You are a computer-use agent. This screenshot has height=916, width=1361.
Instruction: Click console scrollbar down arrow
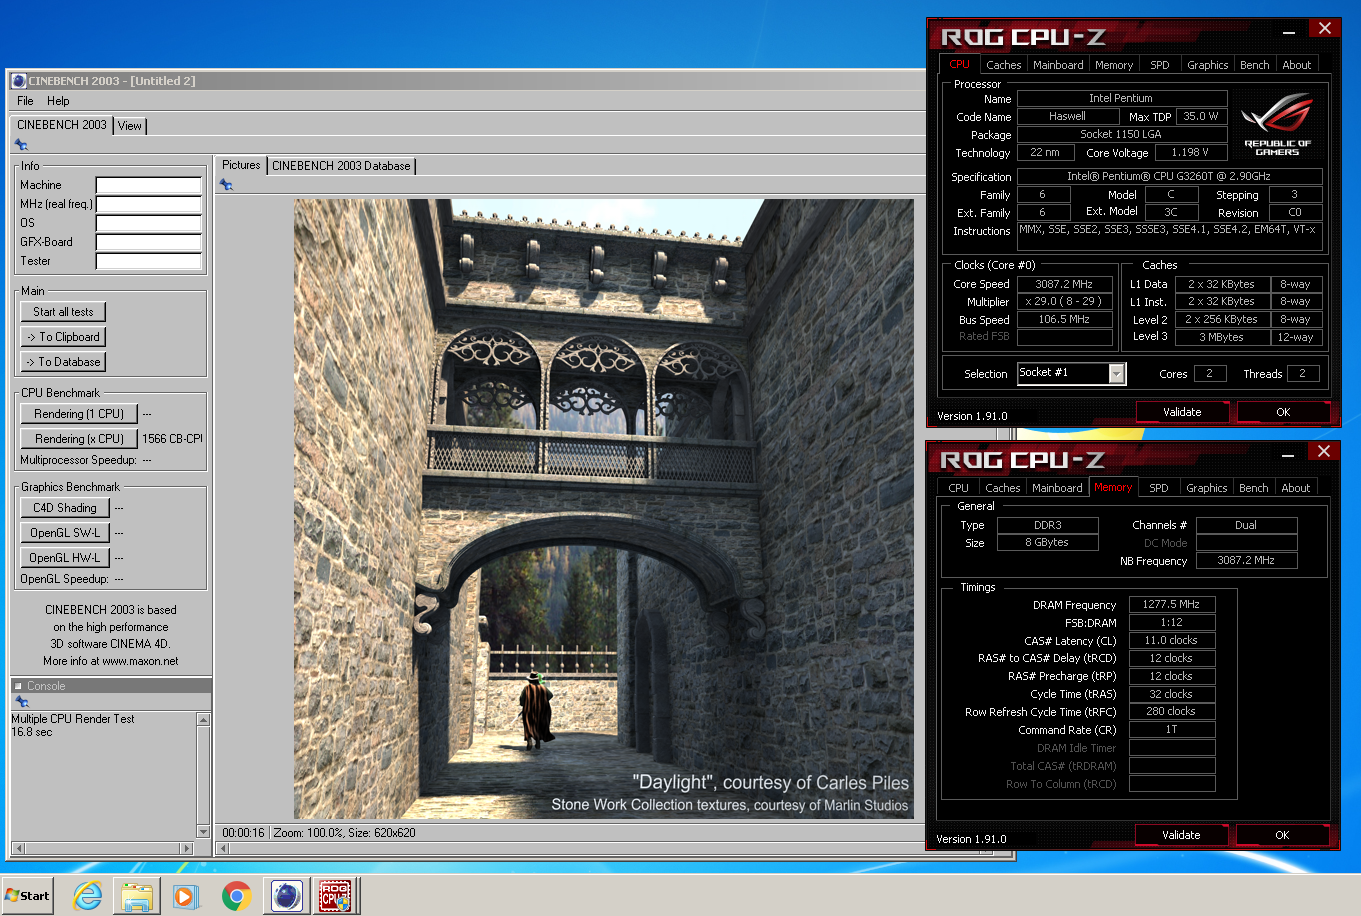(x=204, y=832)
